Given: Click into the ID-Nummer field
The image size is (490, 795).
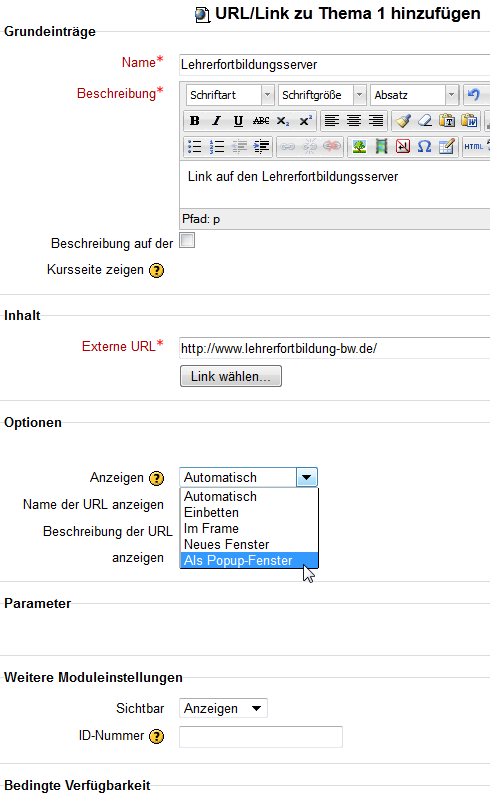Looking at the screenshot, I should (x=261, y=737).
